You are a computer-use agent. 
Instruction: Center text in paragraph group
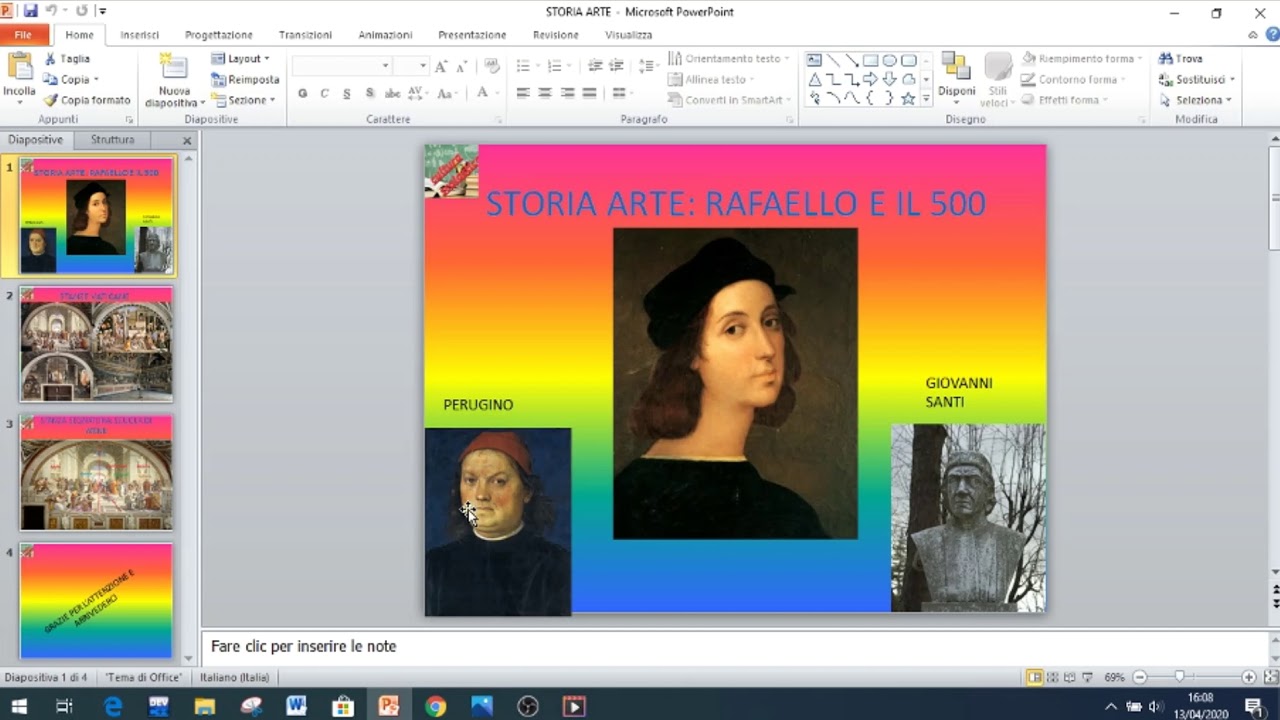545,93
